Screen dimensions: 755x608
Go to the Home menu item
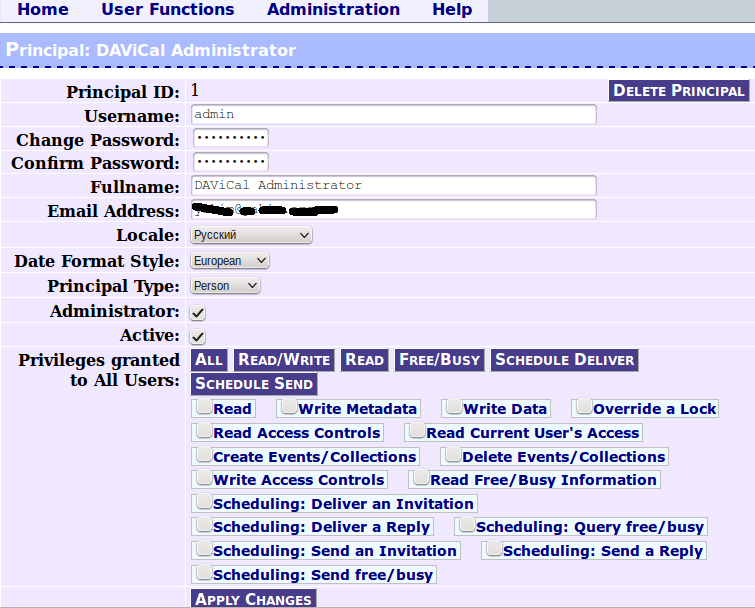click(43, 10)
